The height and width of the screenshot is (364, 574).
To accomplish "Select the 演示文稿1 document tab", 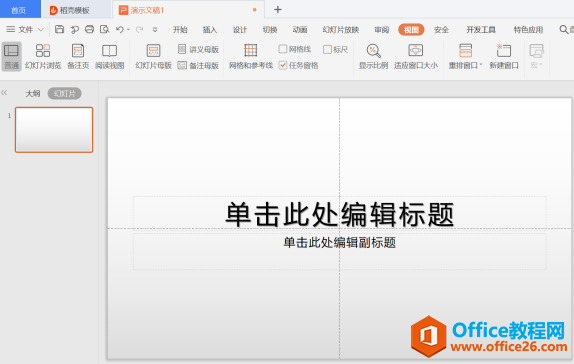I will 188,10.
